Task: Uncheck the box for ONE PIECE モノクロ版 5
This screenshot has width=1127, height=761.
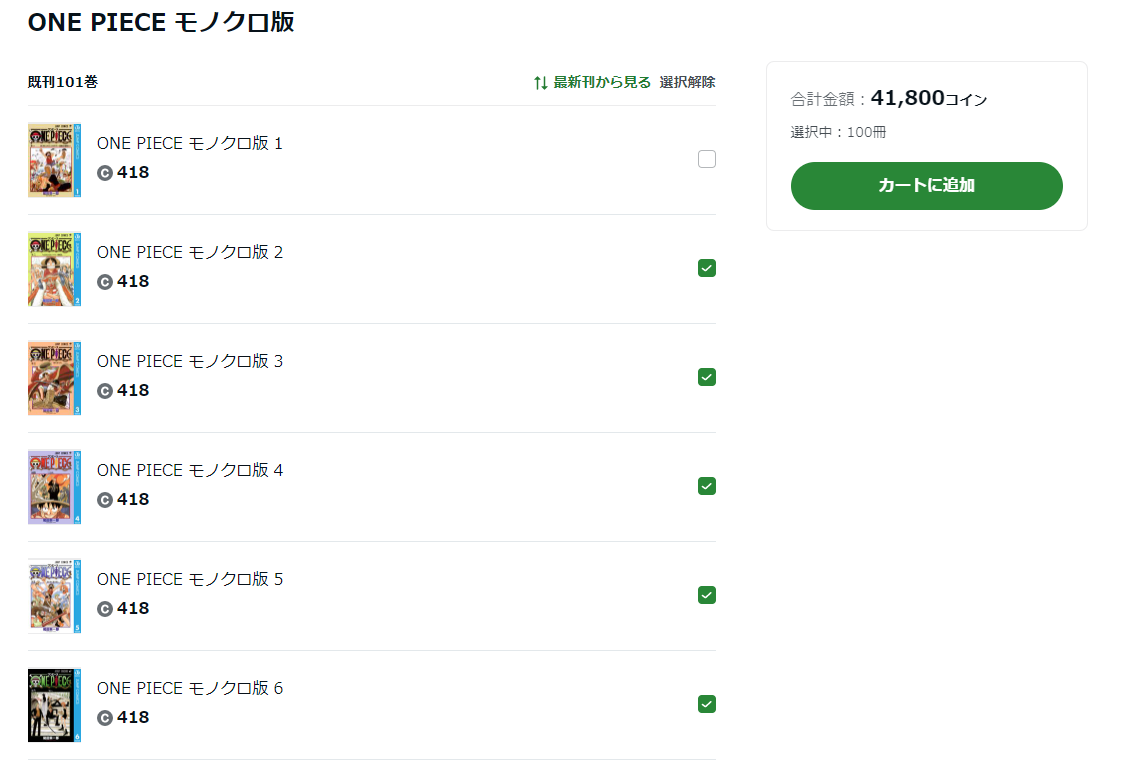Action: pos(707,595)
